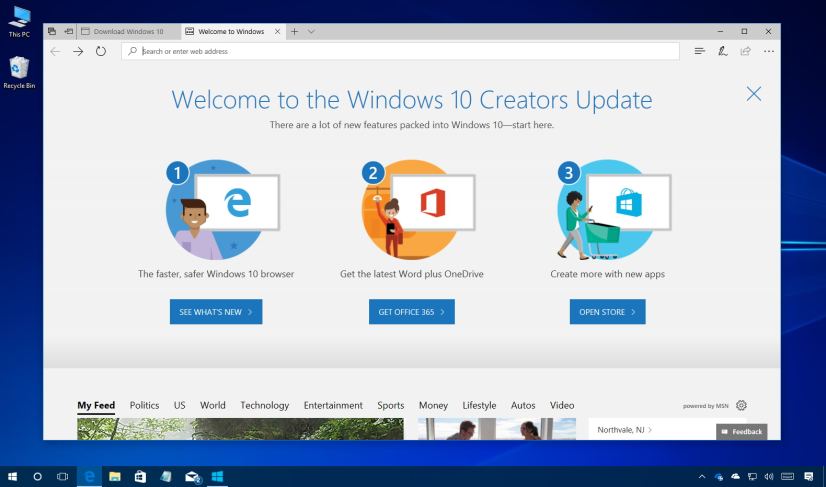Open Task View on taskbar
The width and height of the screenshot is (826, 487).
(63, 476)
